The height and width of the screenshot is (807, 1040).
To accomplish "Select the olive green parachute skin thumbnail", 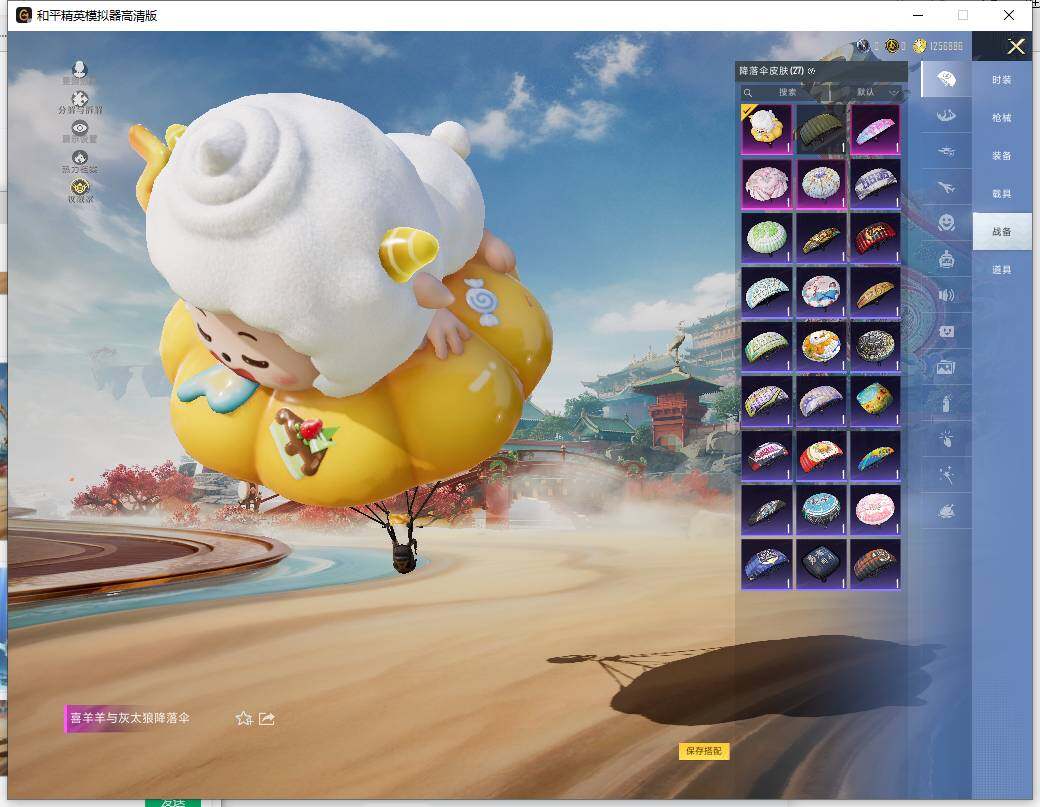I will pos(820,129).
